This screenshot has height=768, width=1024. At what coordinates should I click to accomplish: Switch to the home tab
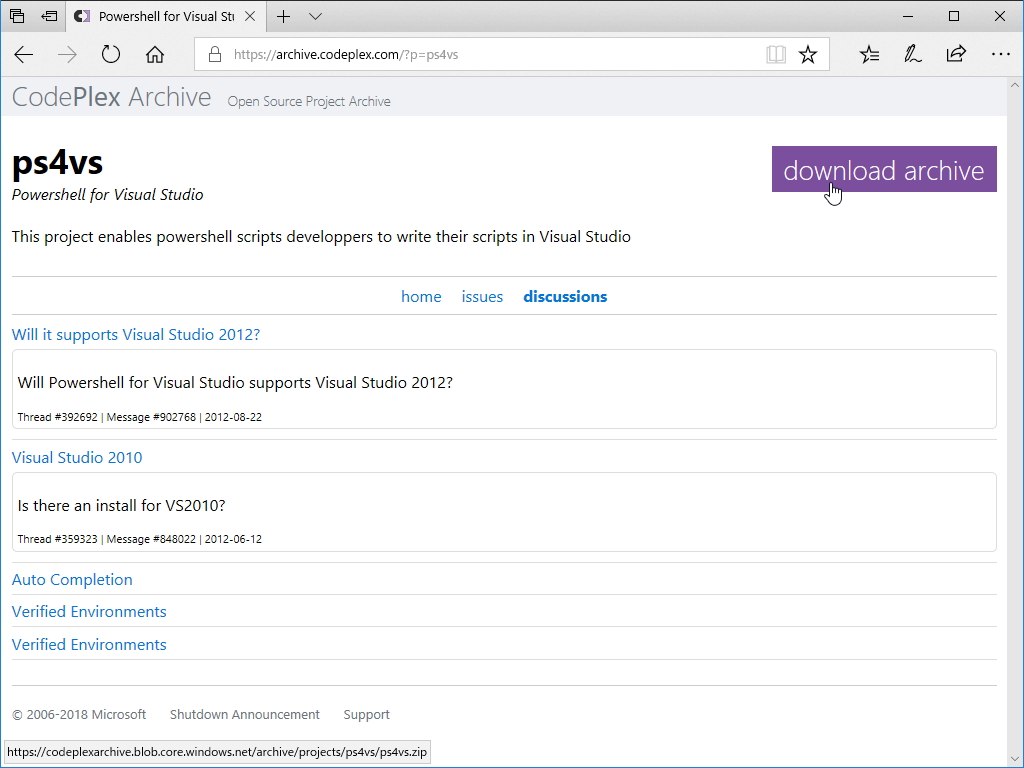point(421,297)
